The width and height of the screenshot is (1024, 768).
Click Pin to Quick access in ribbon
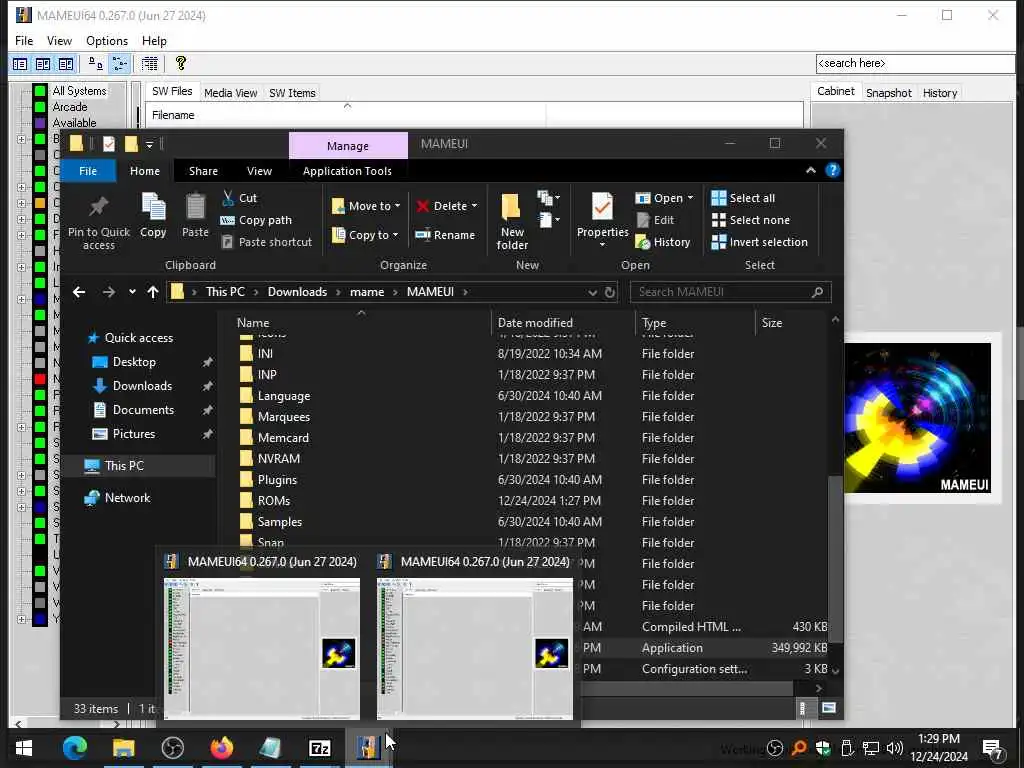pos(99,223)
